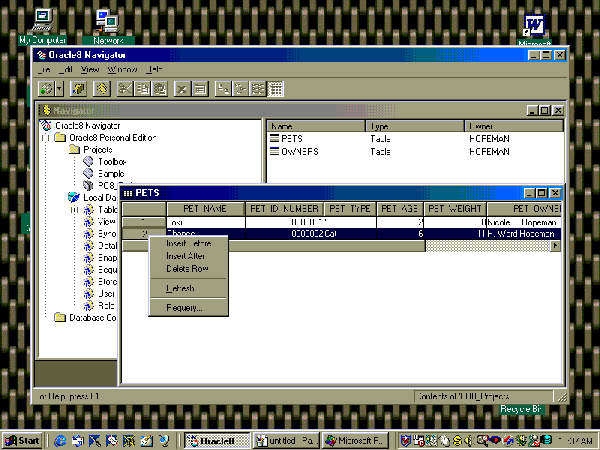Click the Properties toolbar icon
Viewport: 600px width, 450px height.
click(x=200, y=89)
